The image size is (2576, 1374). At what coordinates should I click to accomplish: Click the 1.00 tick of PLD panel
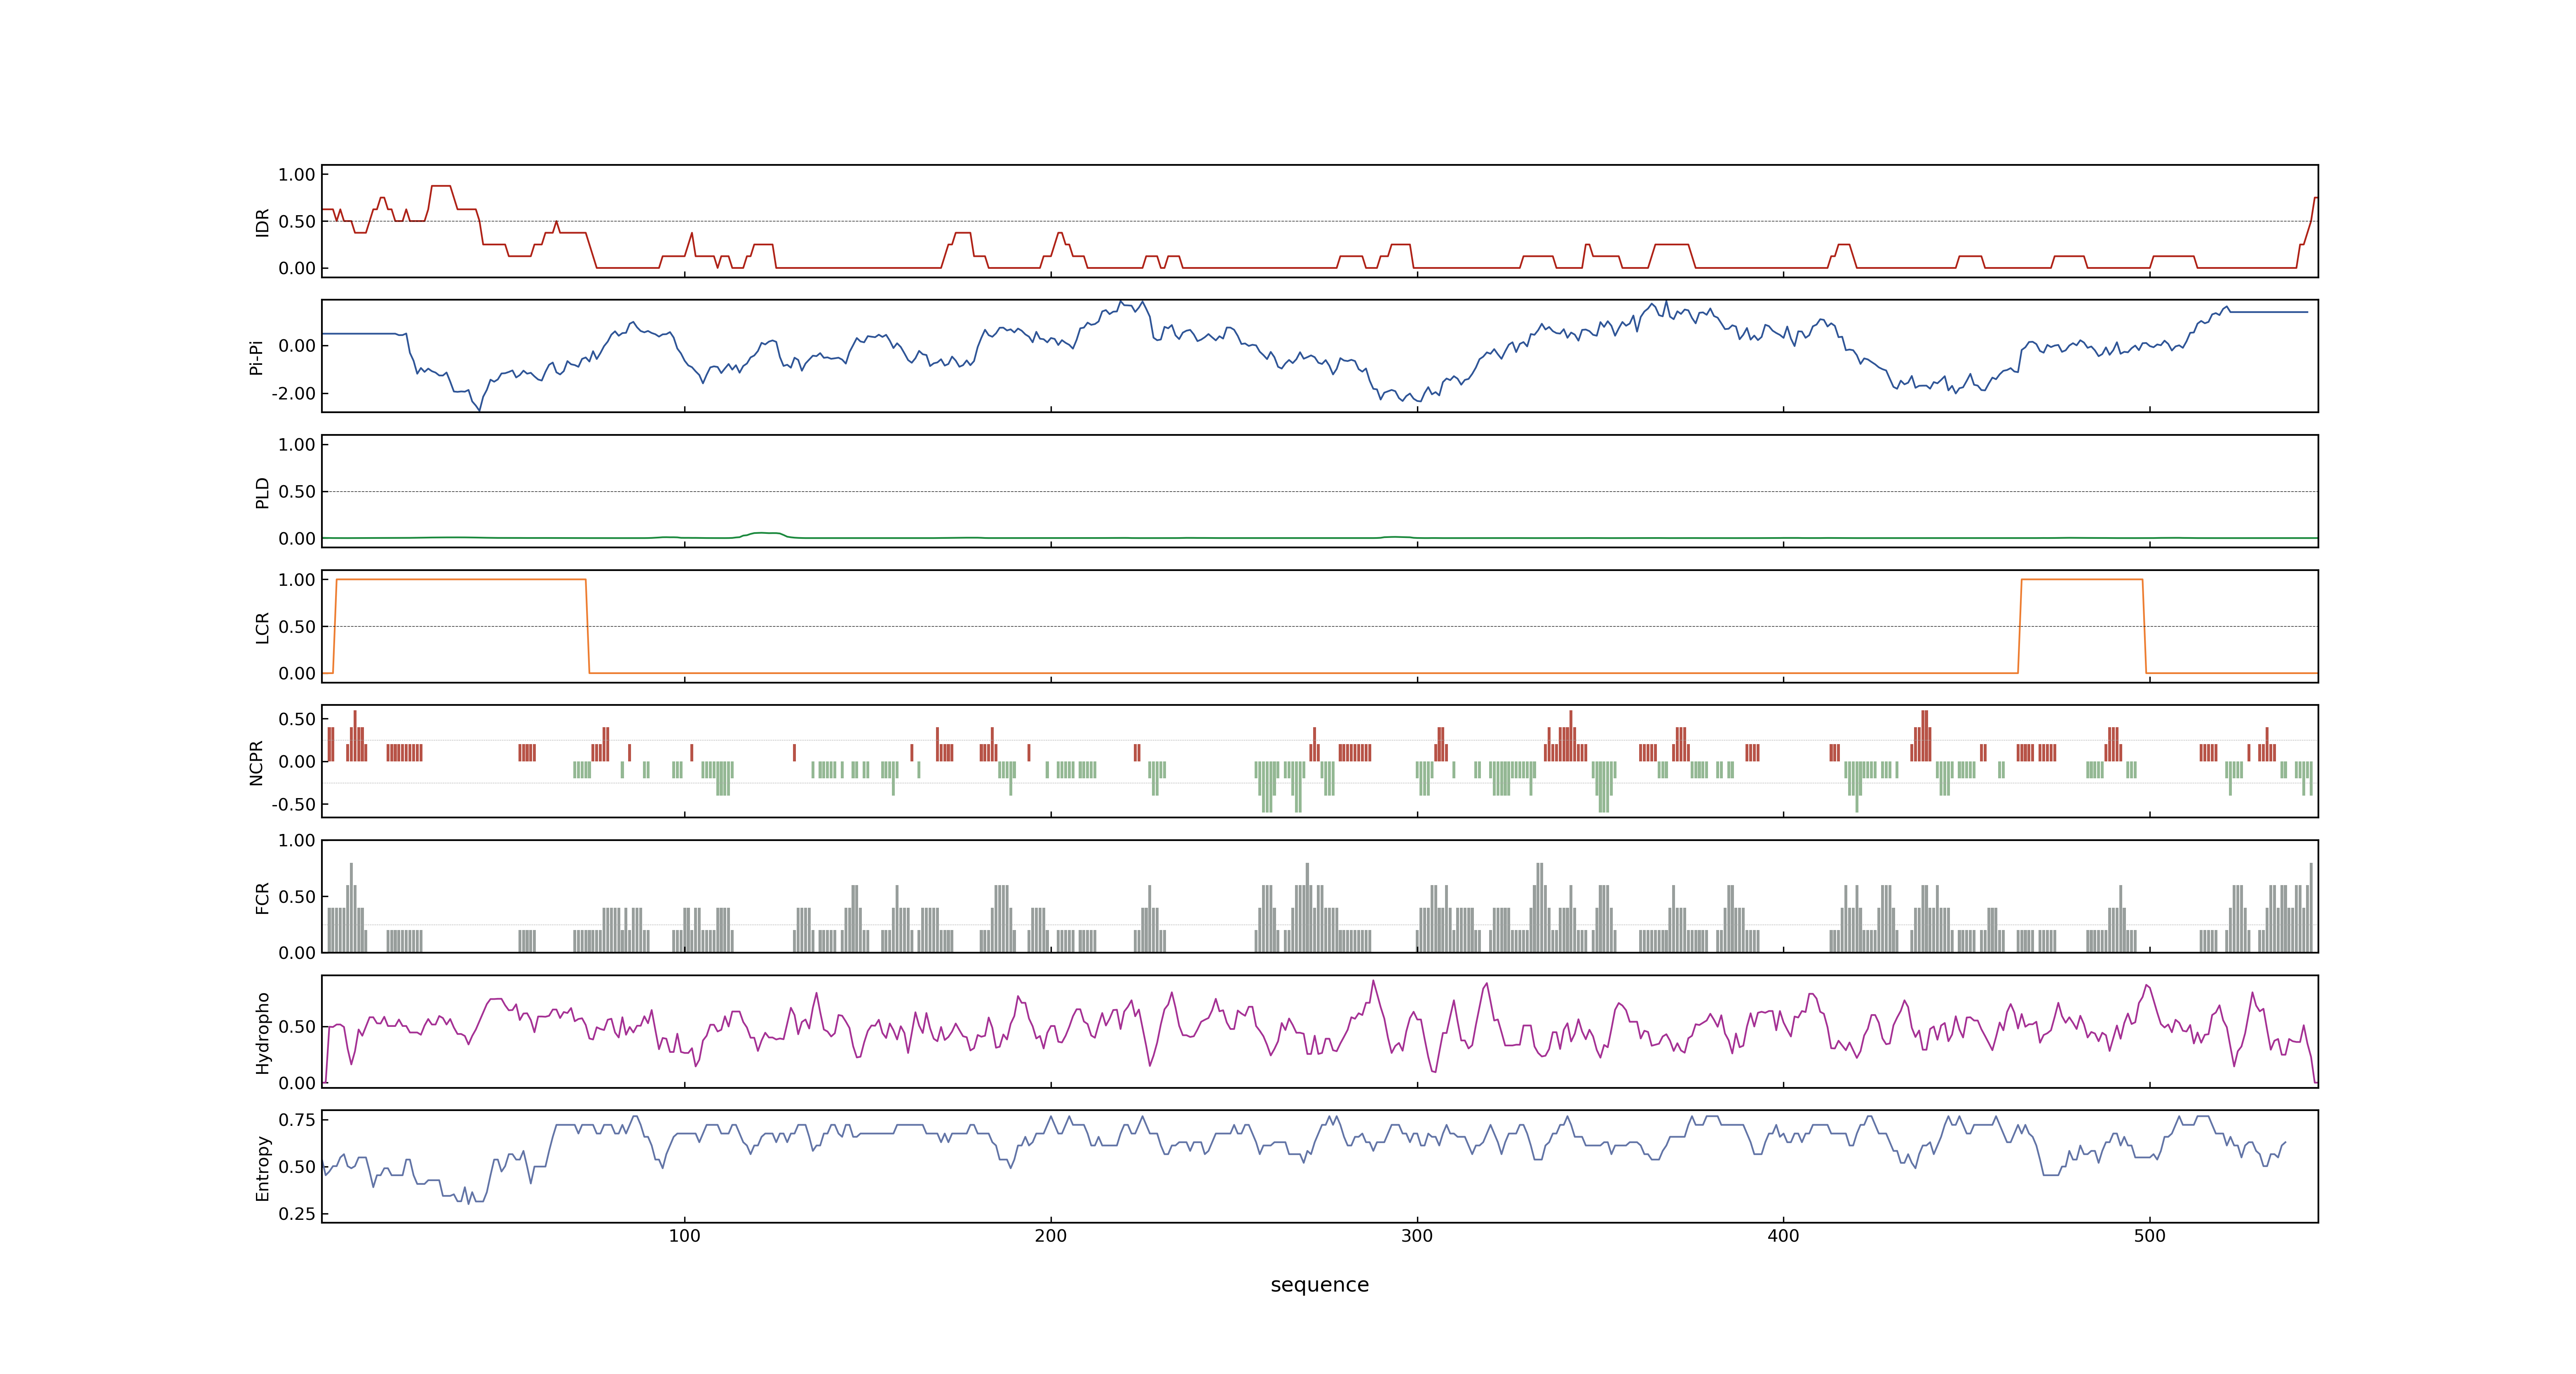(297, 445)
